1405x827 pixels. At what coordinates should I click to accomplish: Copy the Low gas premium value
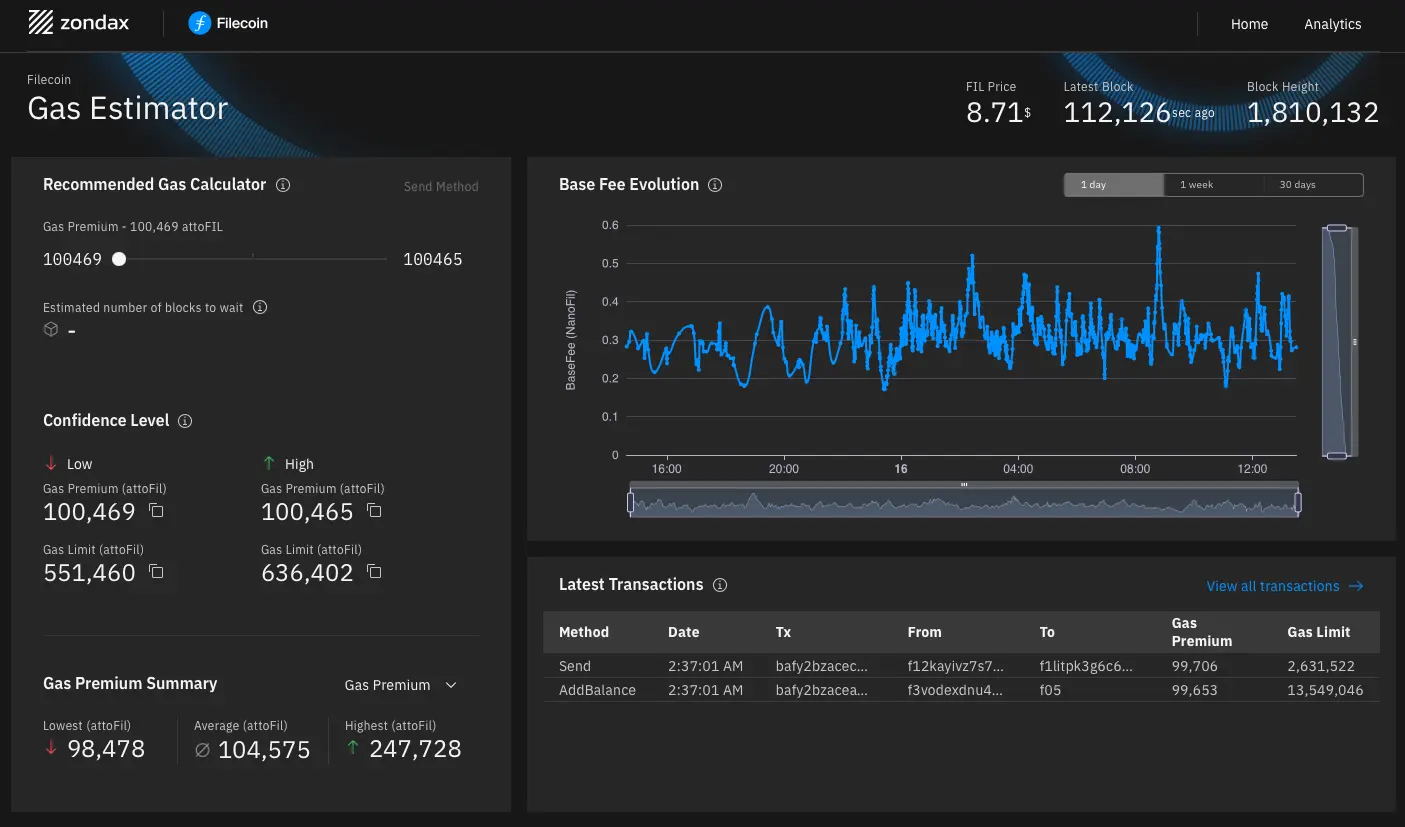tap(156, 511)
